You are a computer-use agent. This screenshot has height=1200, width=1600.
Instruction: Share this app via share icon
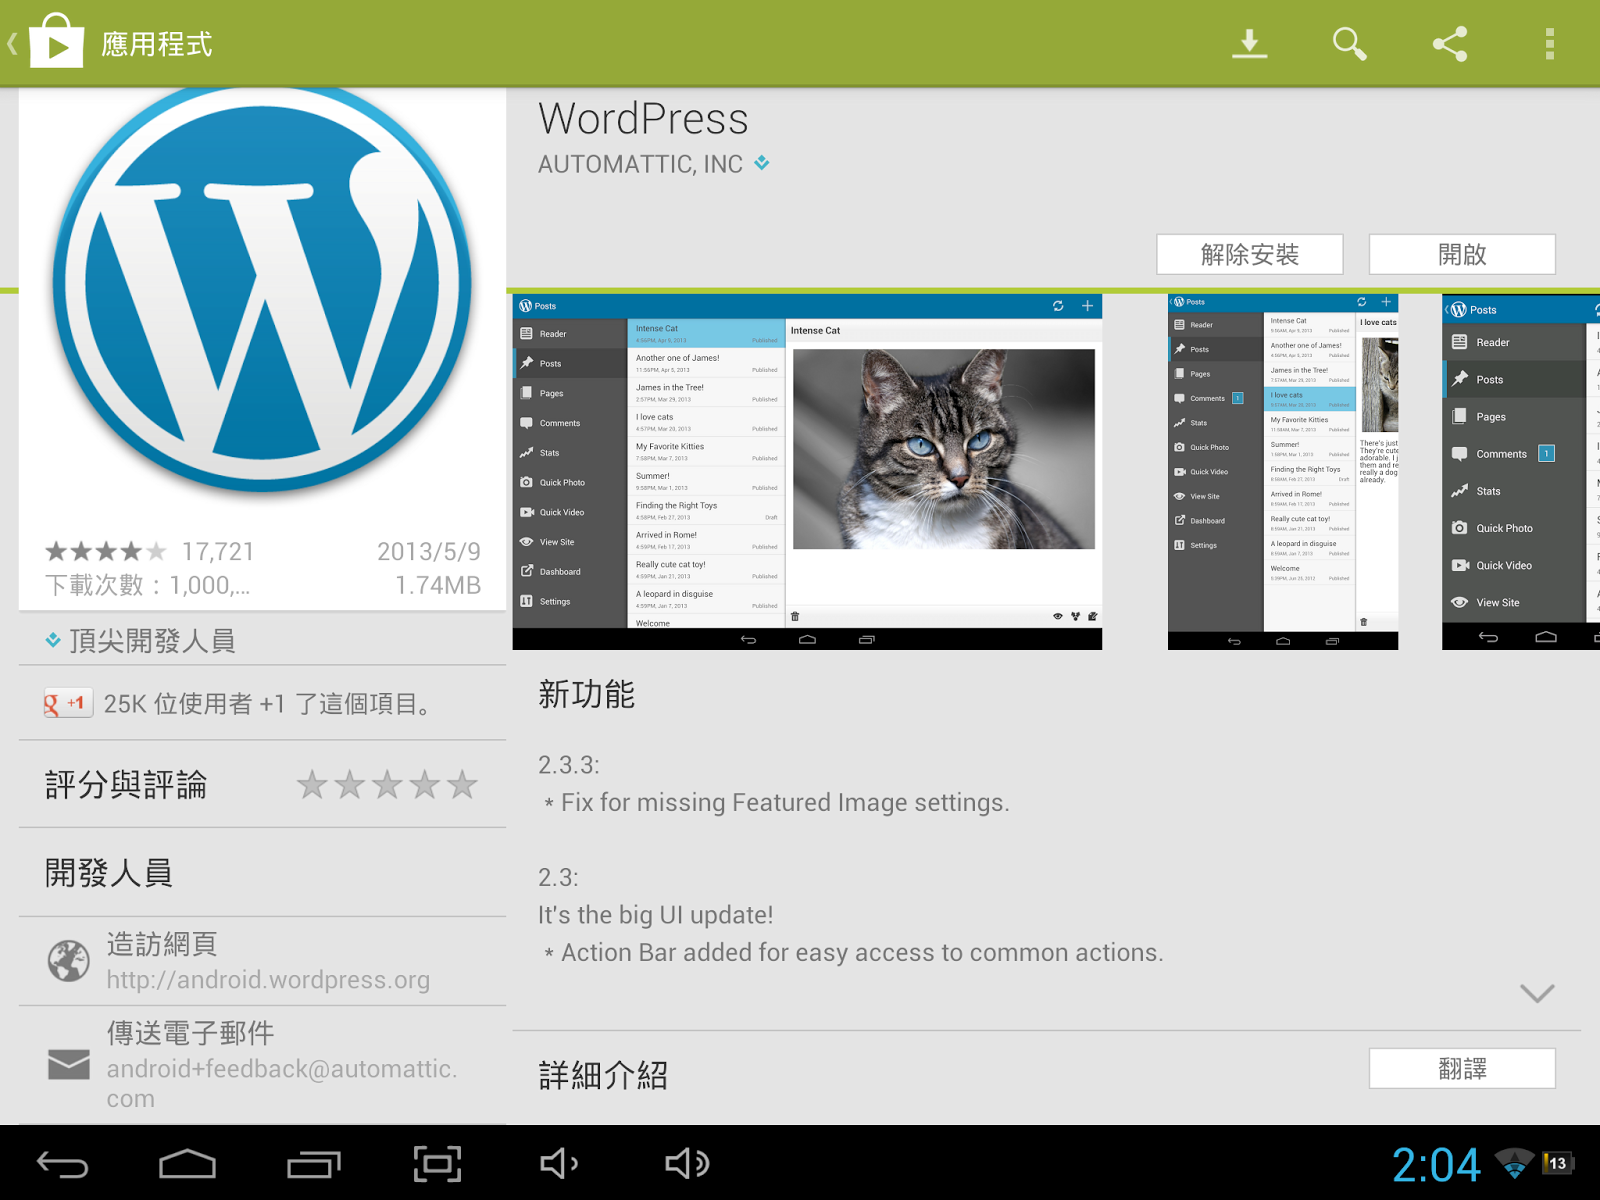tap(1449, 44)
